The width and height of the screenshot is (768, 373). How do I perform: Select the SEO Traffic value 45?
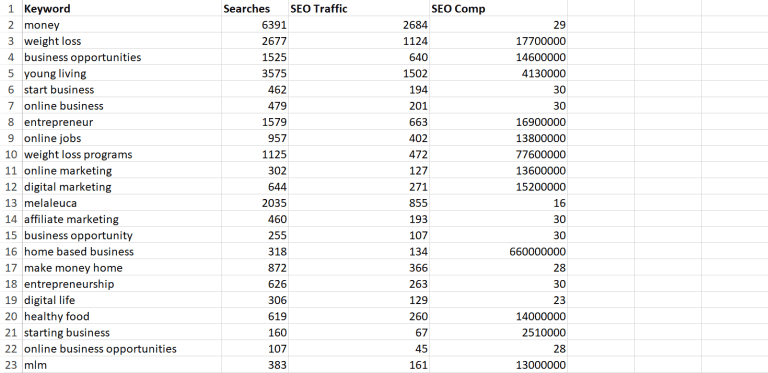click(x=359, y=348)
